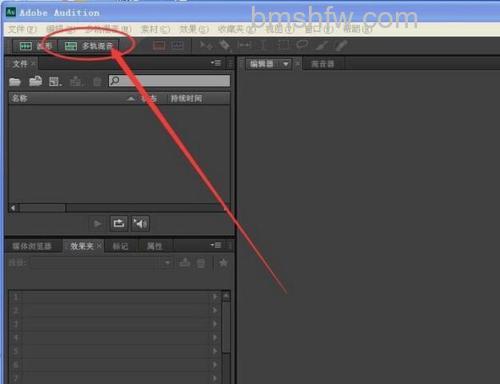Select the 文件 panel tab
The image size is (500, 384).
[20, 64]
